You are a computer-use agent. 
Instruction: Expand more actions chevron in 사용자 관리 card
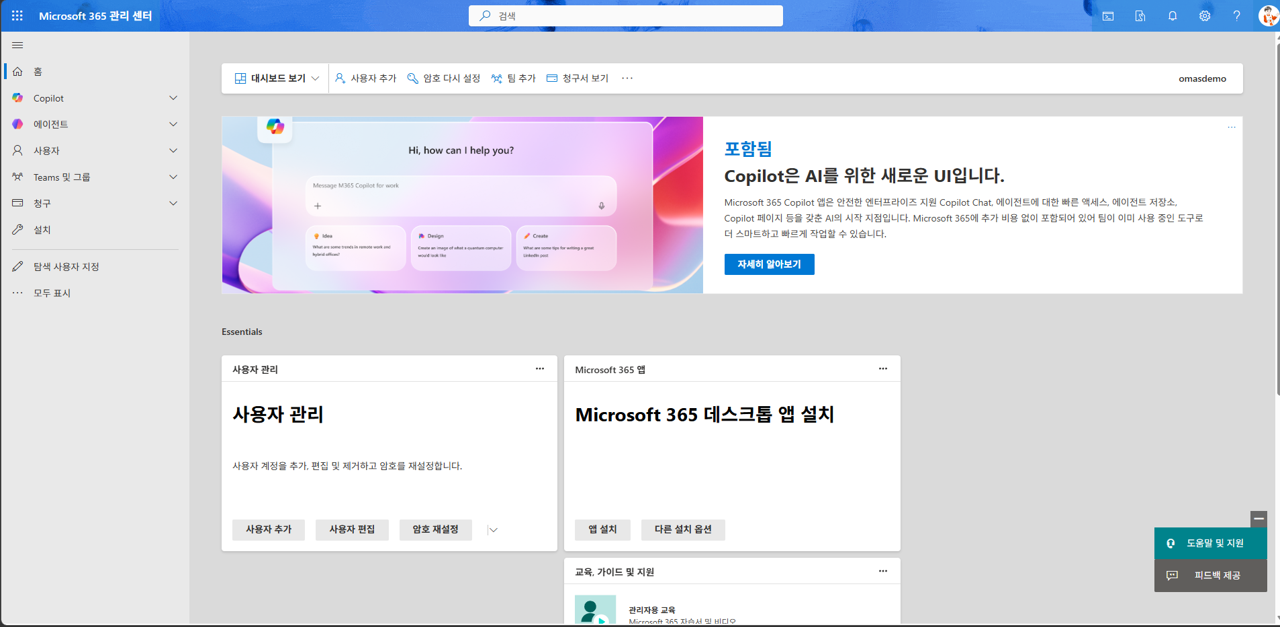tap(493, 530)
